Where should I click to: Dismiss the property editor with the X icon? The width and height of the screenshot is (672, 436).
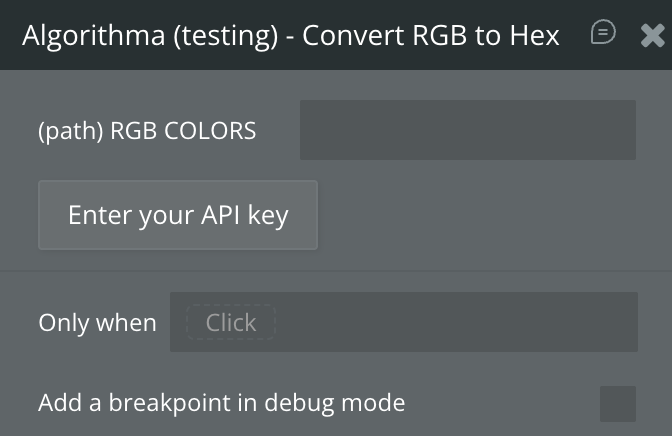tap(652, 36)
